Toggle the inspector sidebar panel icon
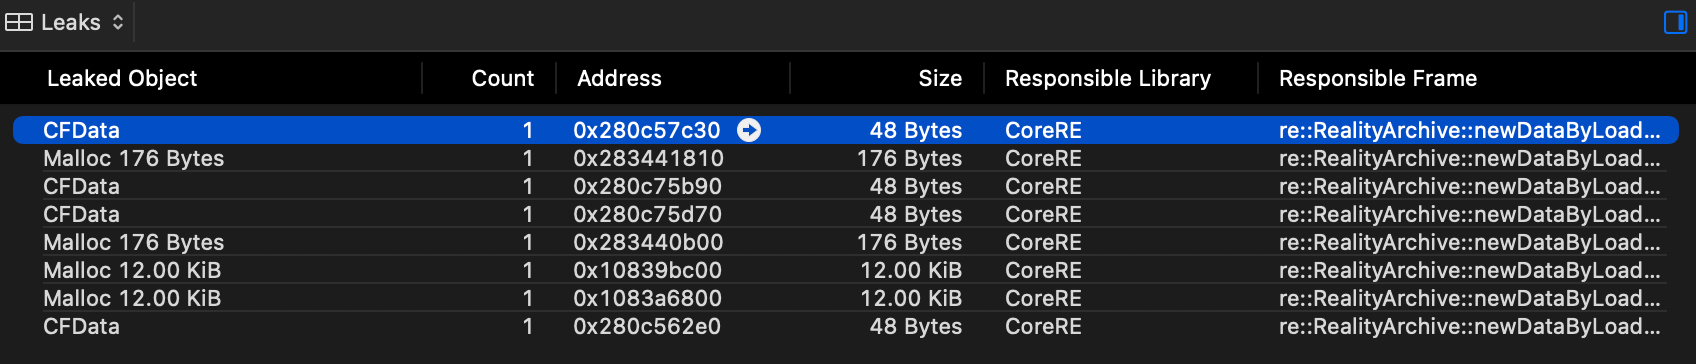This screenshot has width=1696, height=364. (1675, 22)
